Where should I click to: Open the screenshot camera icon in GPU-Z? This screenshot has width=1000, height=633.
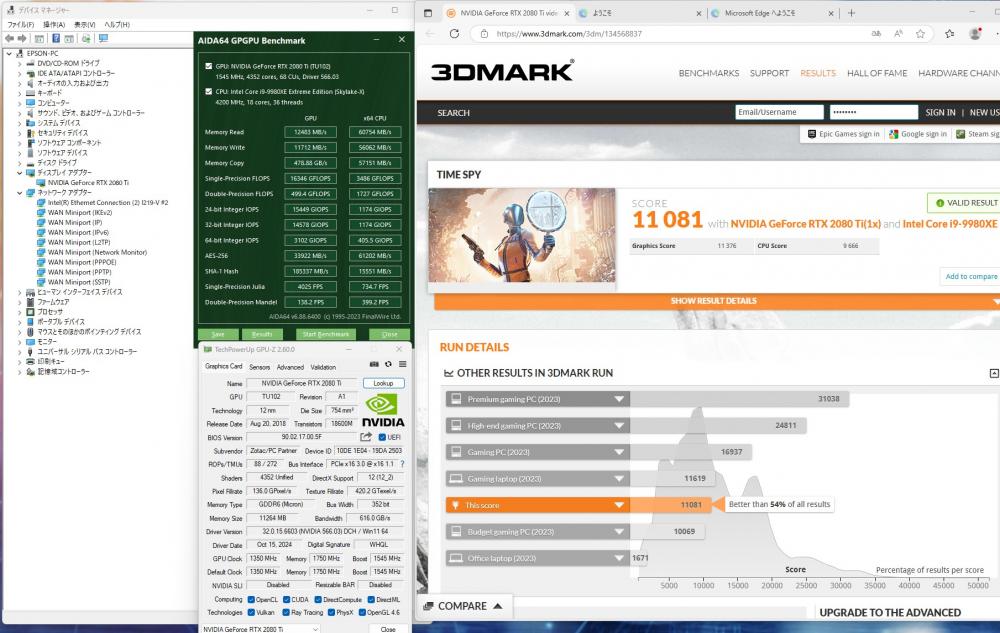tap(374, 365)
